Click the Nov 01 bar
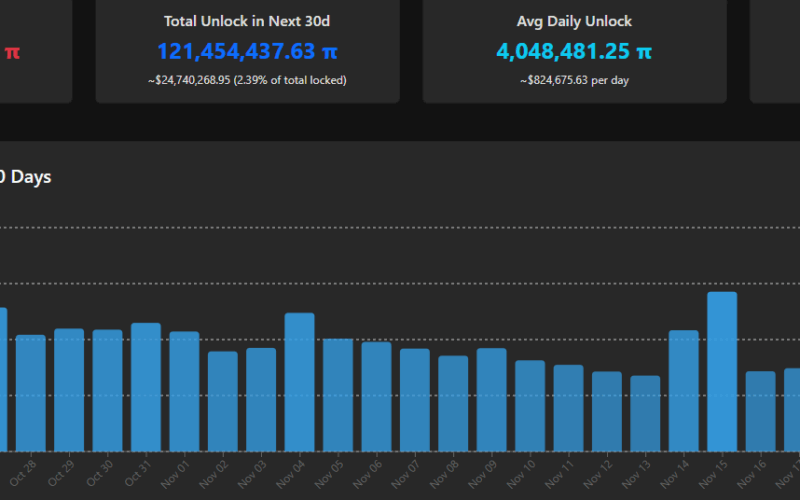The width and height of the screenshot is (800, 500). pos(184,391)
